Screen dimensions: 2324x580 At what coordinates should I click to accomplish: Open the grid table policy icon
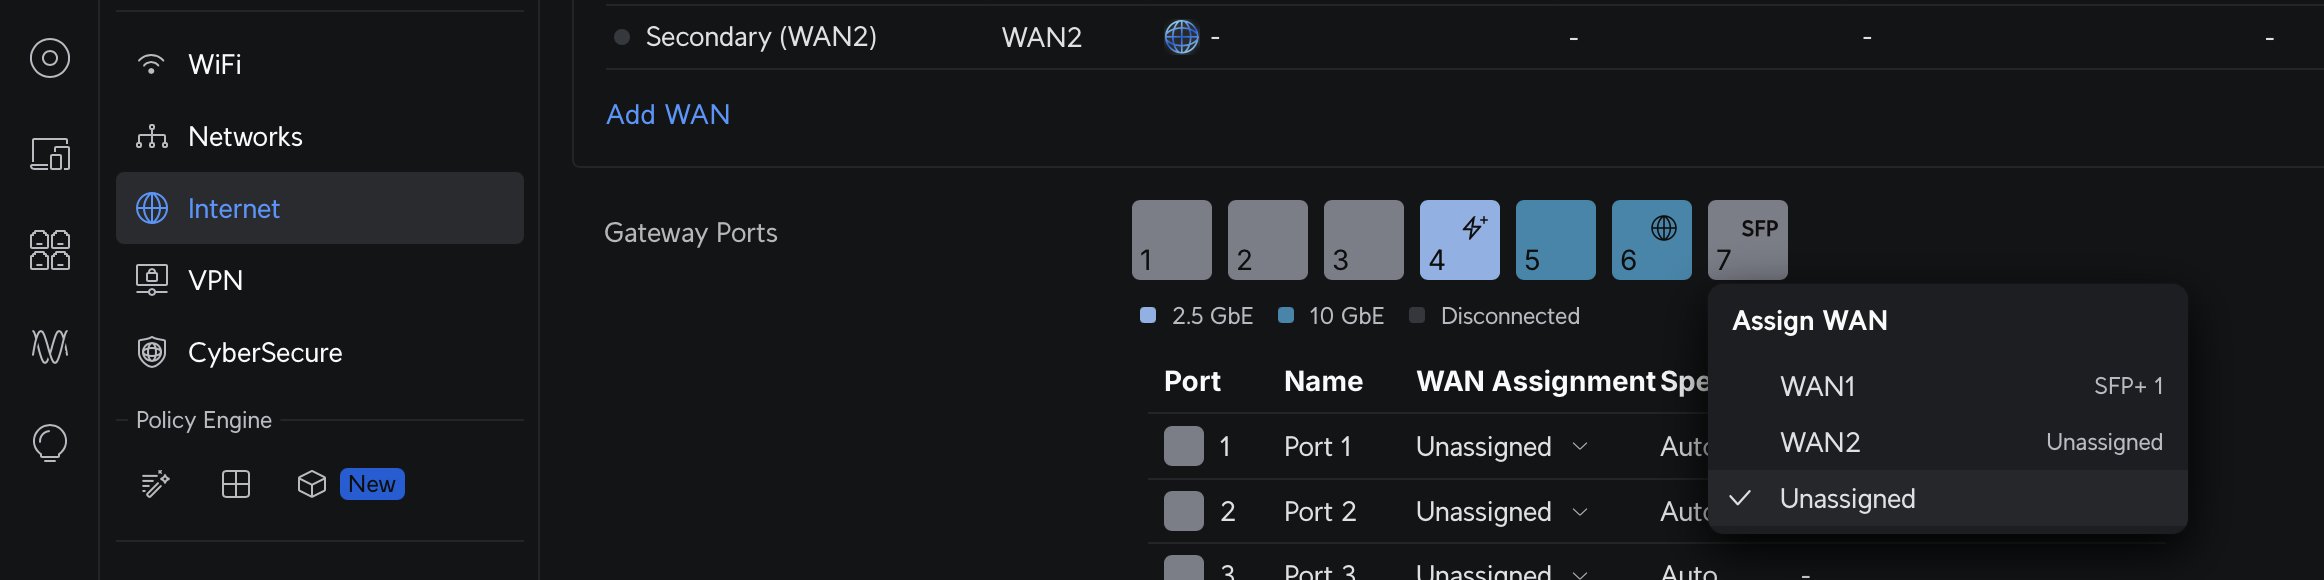click(236, 484)
